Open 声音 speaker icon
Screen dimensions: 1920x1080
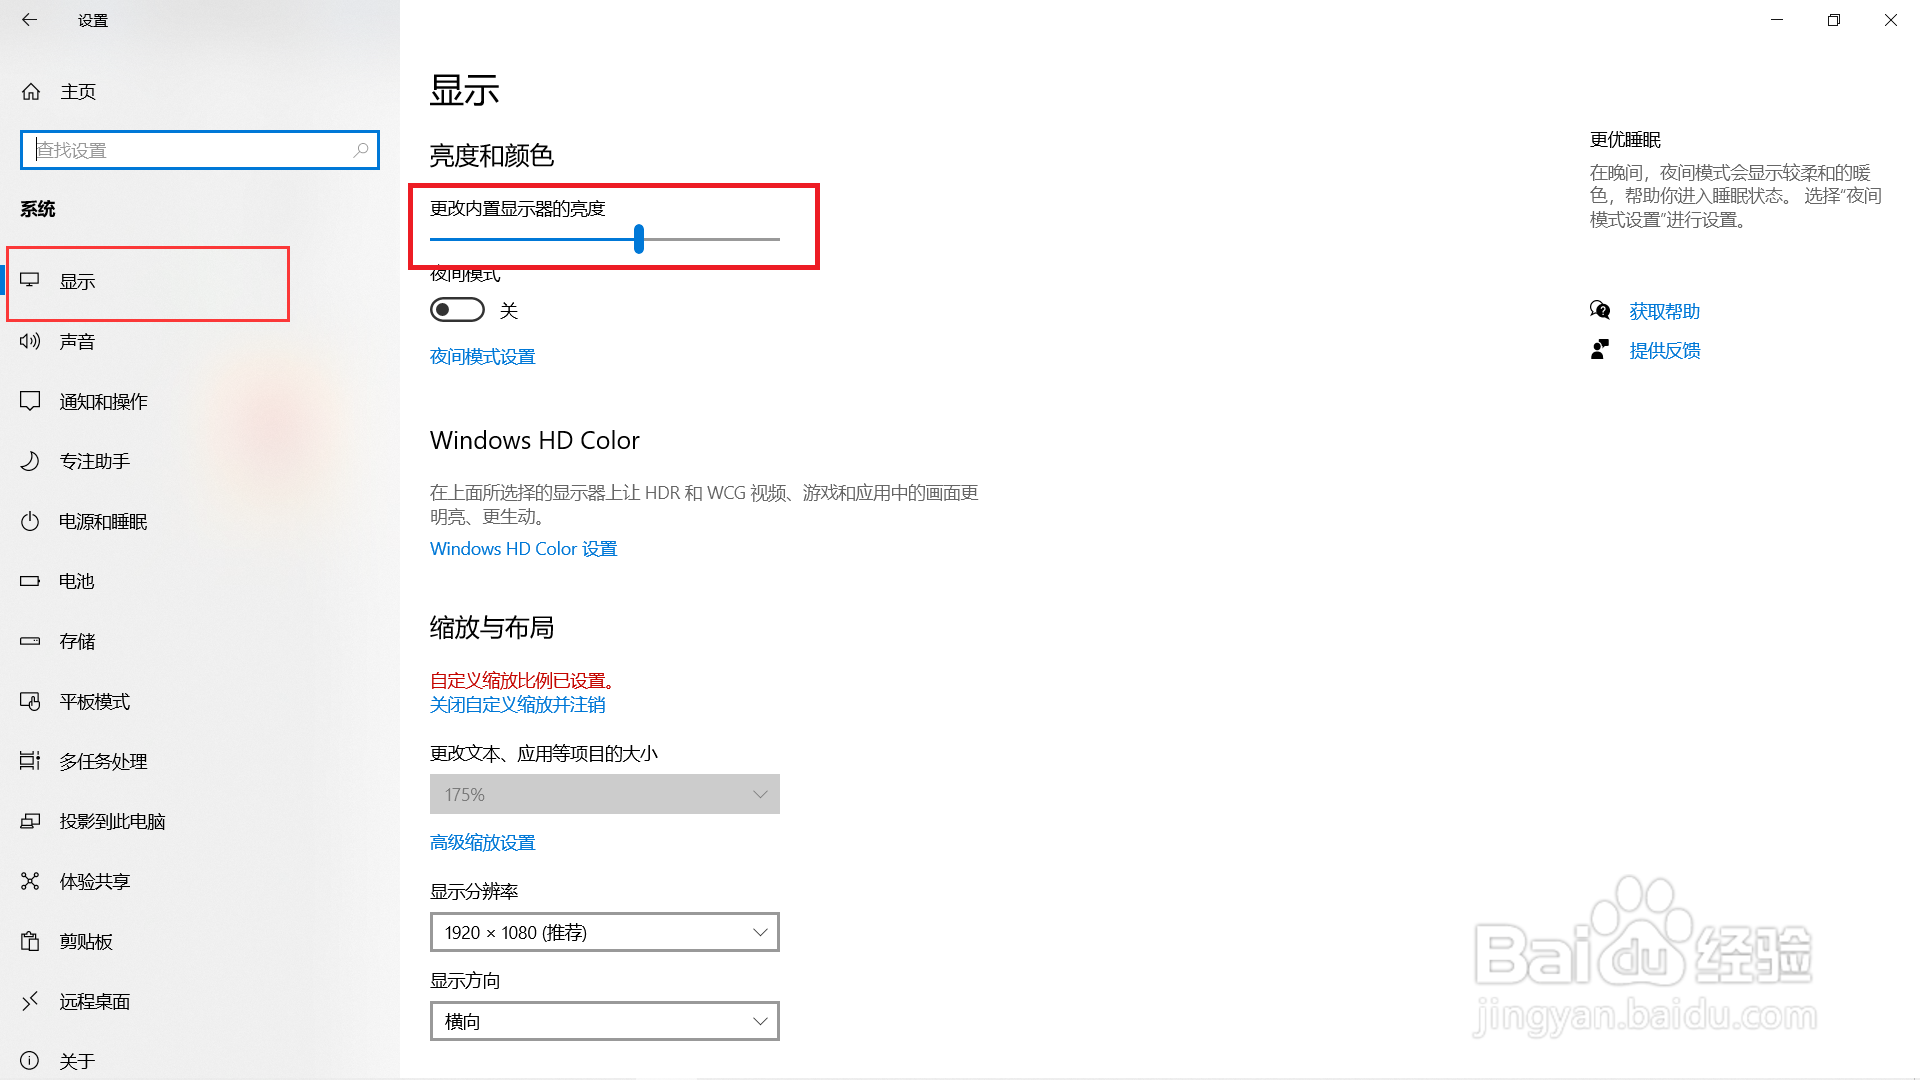(30, 341)
